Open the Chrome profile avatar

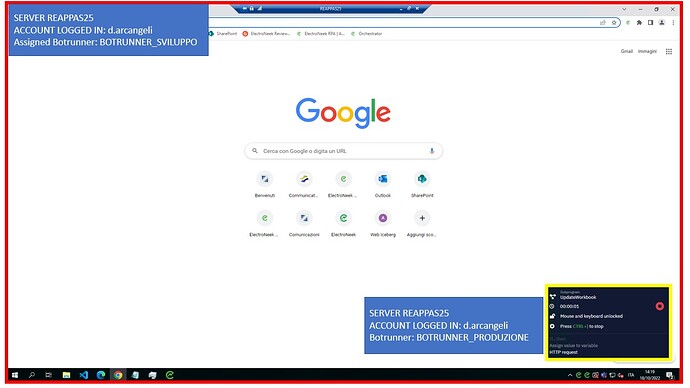pyautogui.click(x=661, y=22)
